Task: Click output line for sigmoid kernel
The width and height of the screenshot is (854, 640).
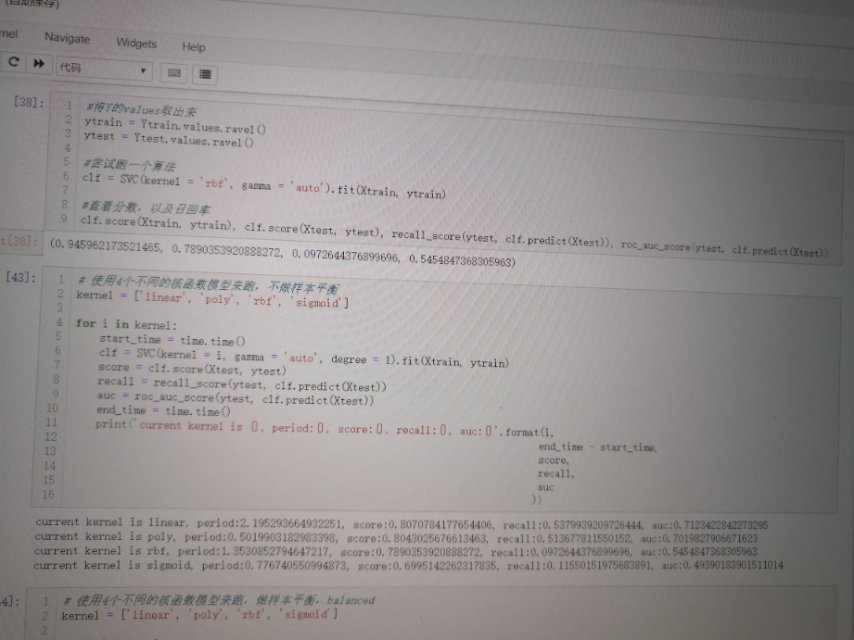Action: tap(408, 565)
